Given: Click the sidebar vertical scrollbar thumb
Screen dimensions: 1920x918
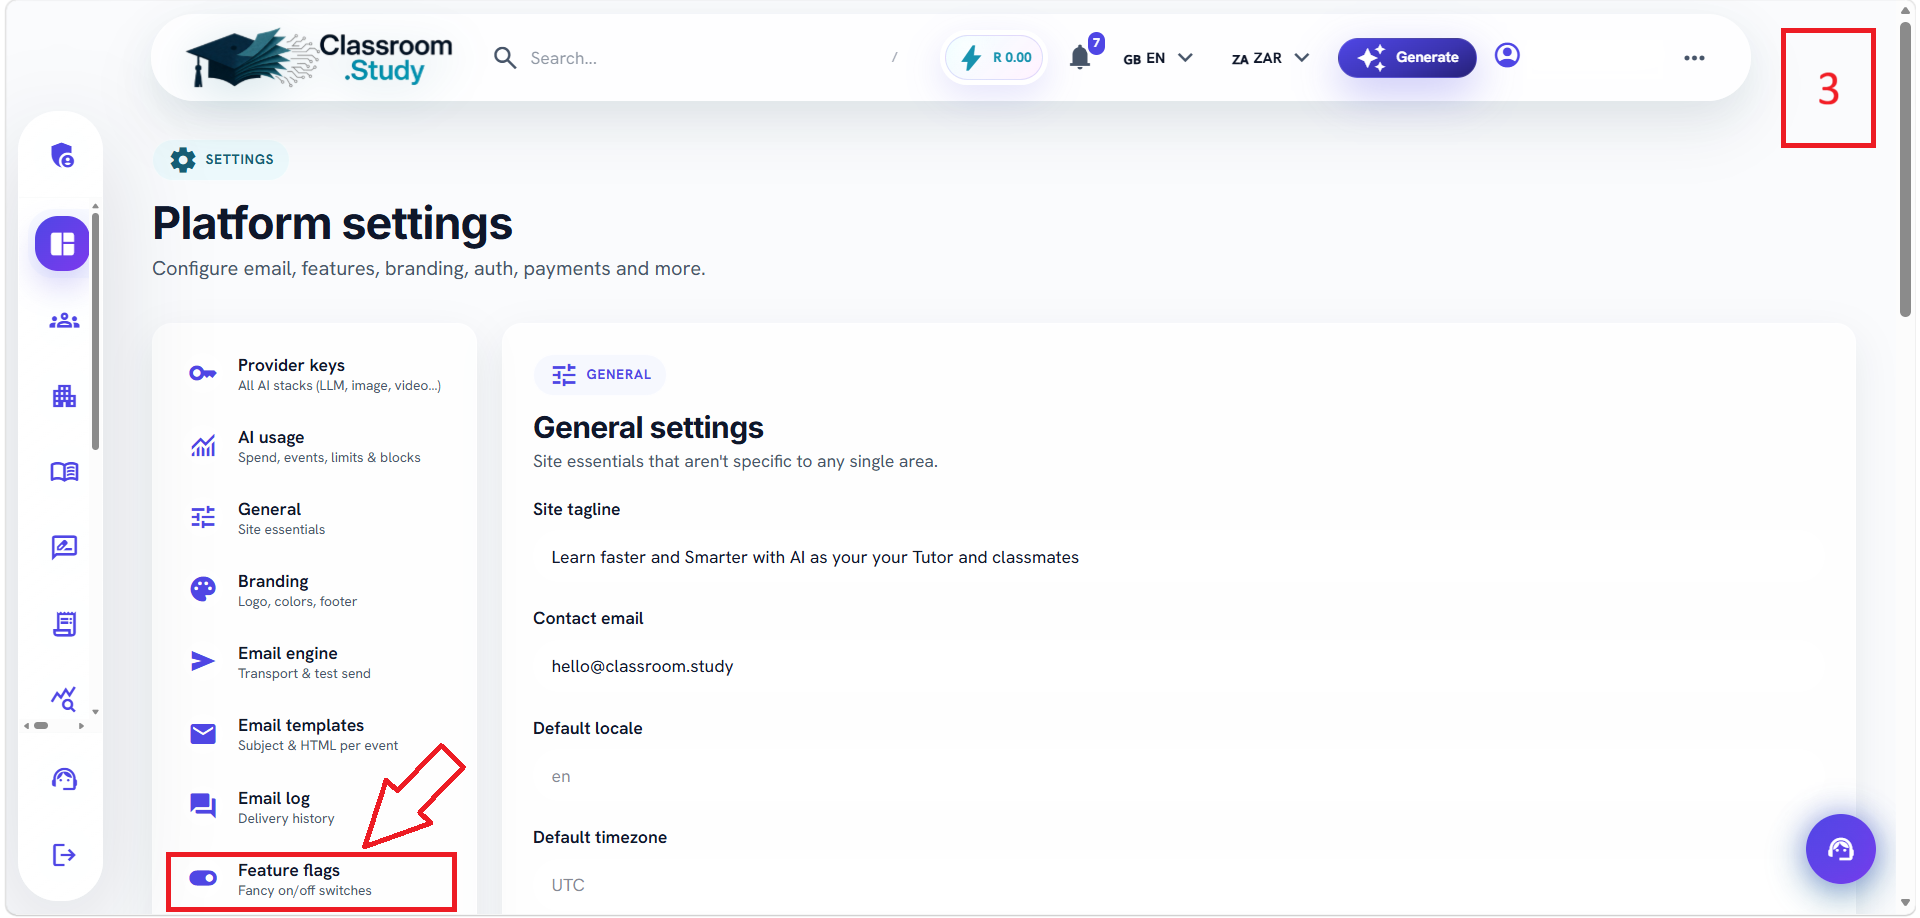Looking at the screenshot, I should pyautogui.click(x=95, y=330).
